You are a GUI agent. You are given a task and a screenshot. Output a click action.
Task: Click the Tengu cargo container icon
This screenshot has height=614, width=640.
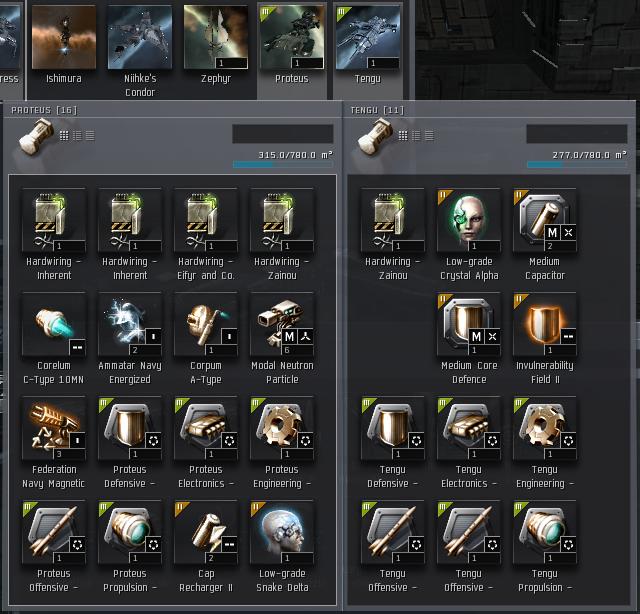tap(375, 136)
